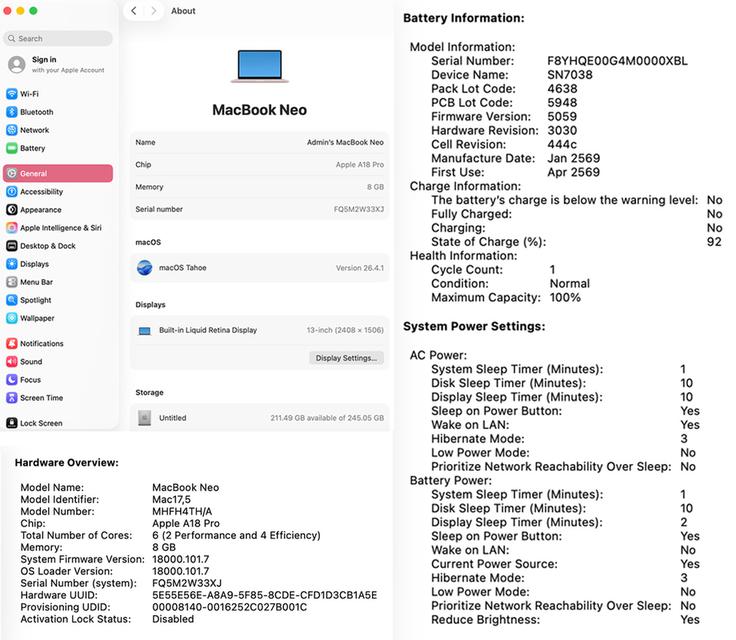Open the Accessibility icon in sidebar
The height and width of the screenshot is (640, 736).
point(12,192)
